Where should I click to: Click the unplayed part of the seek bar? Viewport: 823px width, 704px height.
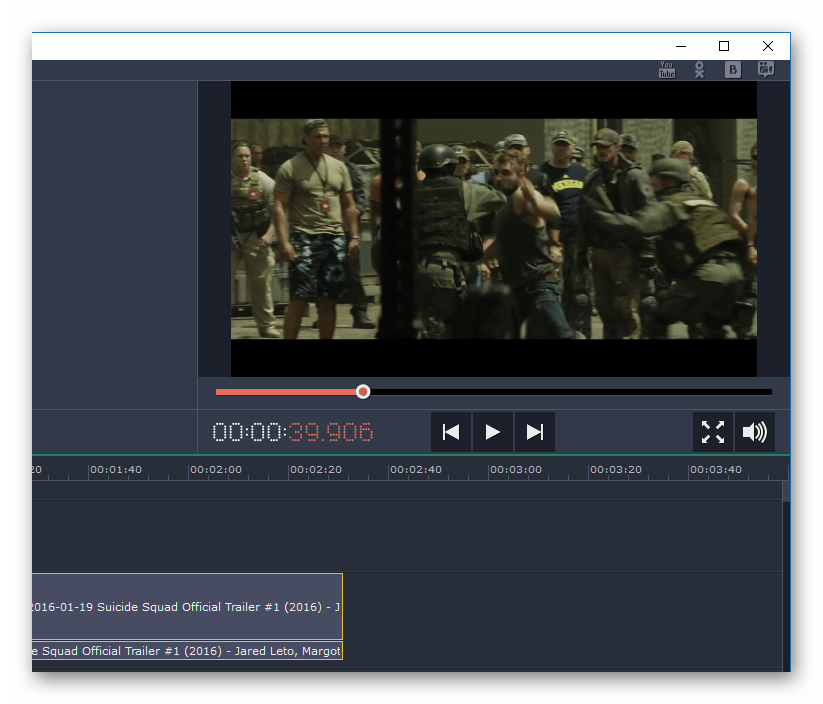pos(570,392)
